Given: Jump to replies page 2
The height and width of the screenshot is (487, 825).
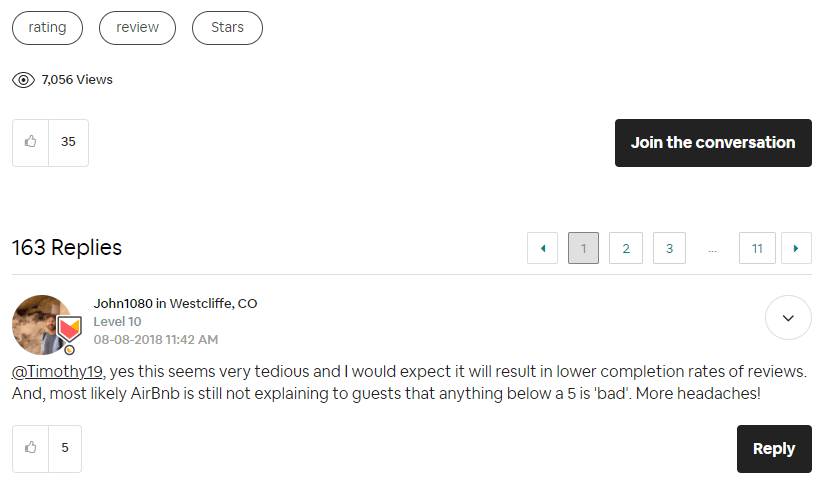Looking at the screenshot, I should pyautogui.click(x=626, y=248).
